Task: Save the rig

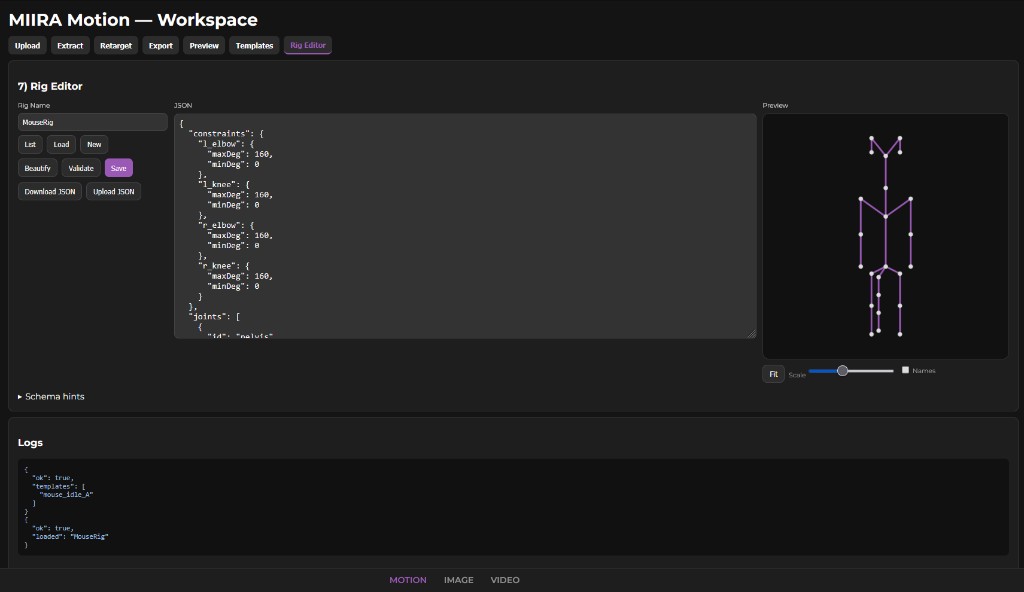Action: point(118,168)
